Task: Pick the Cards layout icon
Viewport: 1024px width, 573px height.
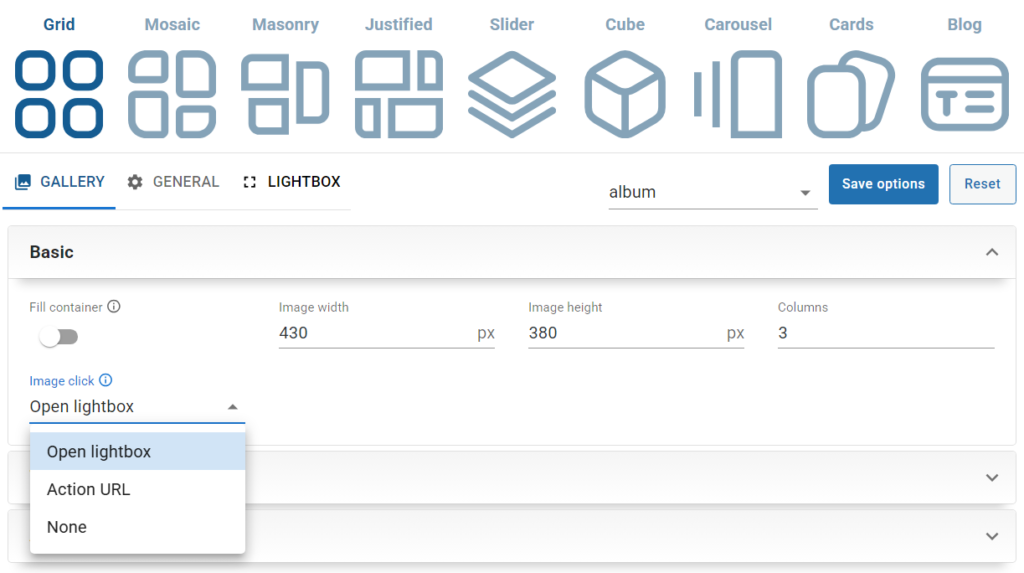Action: [851, 94]
